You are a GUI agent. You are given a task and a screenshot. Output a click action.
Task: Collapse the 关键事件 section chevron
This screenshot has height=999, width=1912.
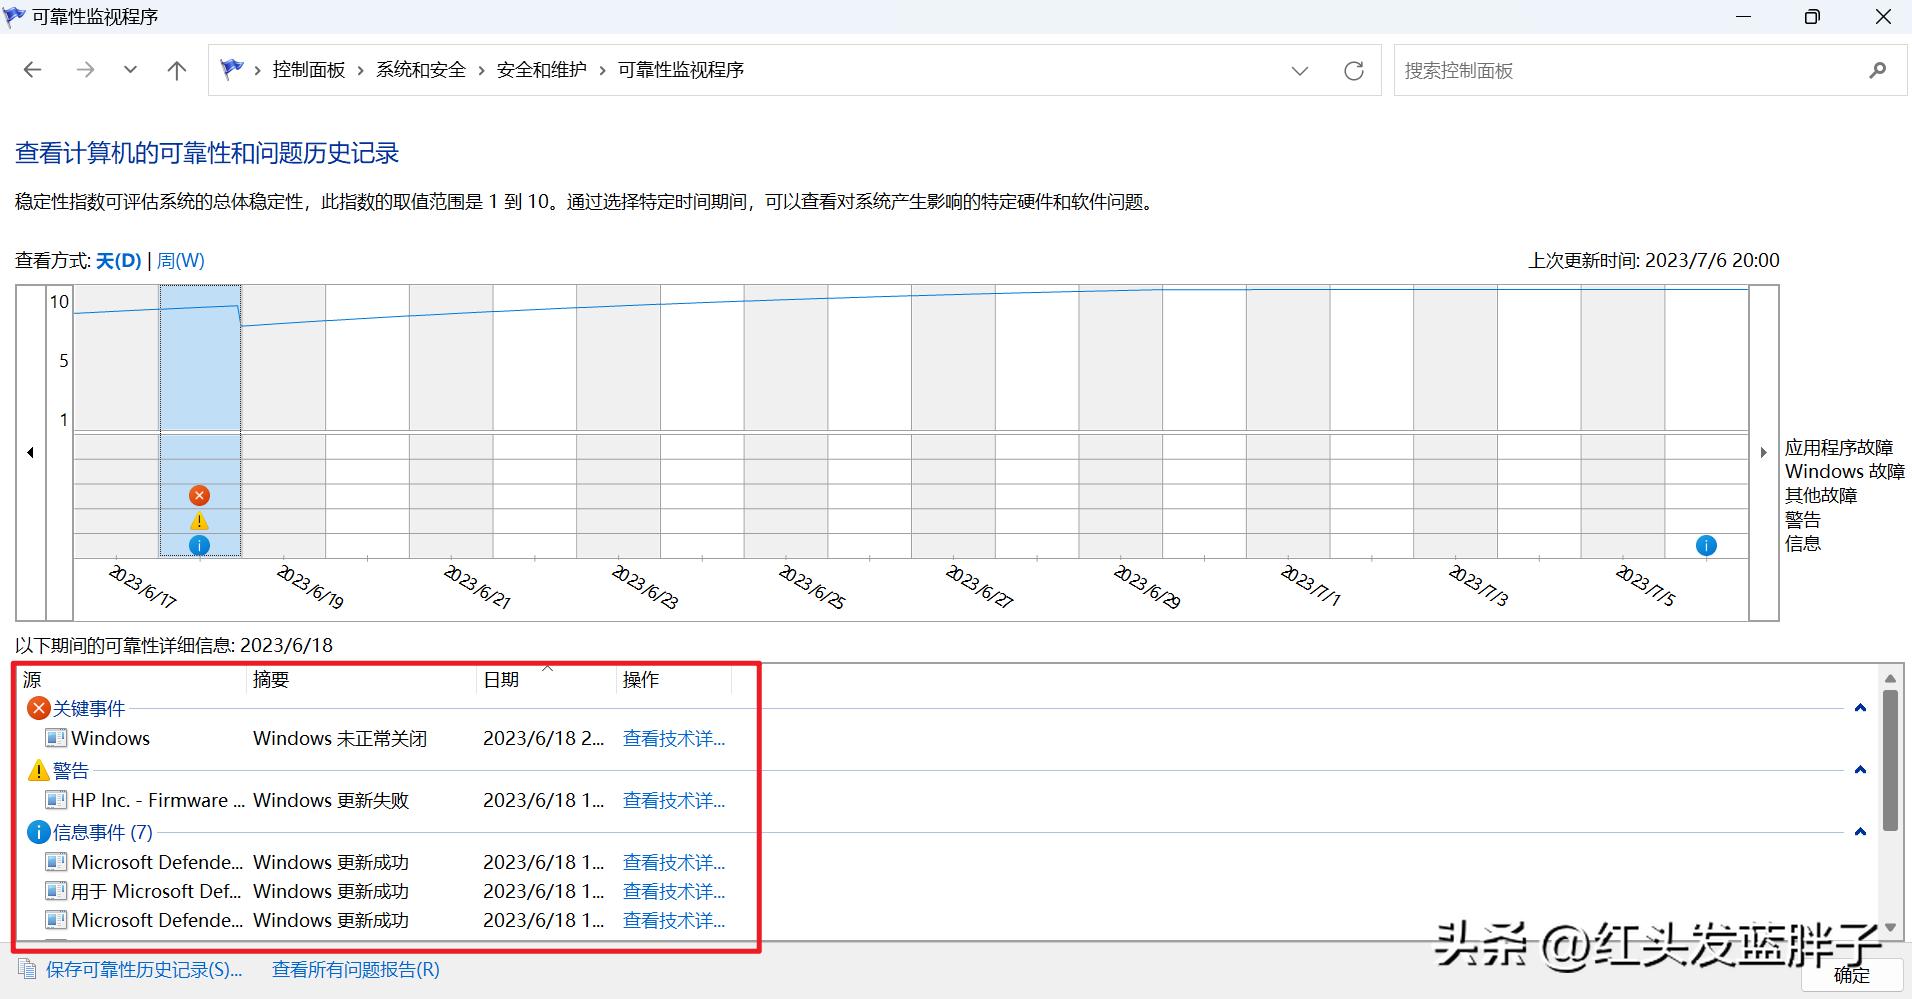click(x=1860, y=708)
